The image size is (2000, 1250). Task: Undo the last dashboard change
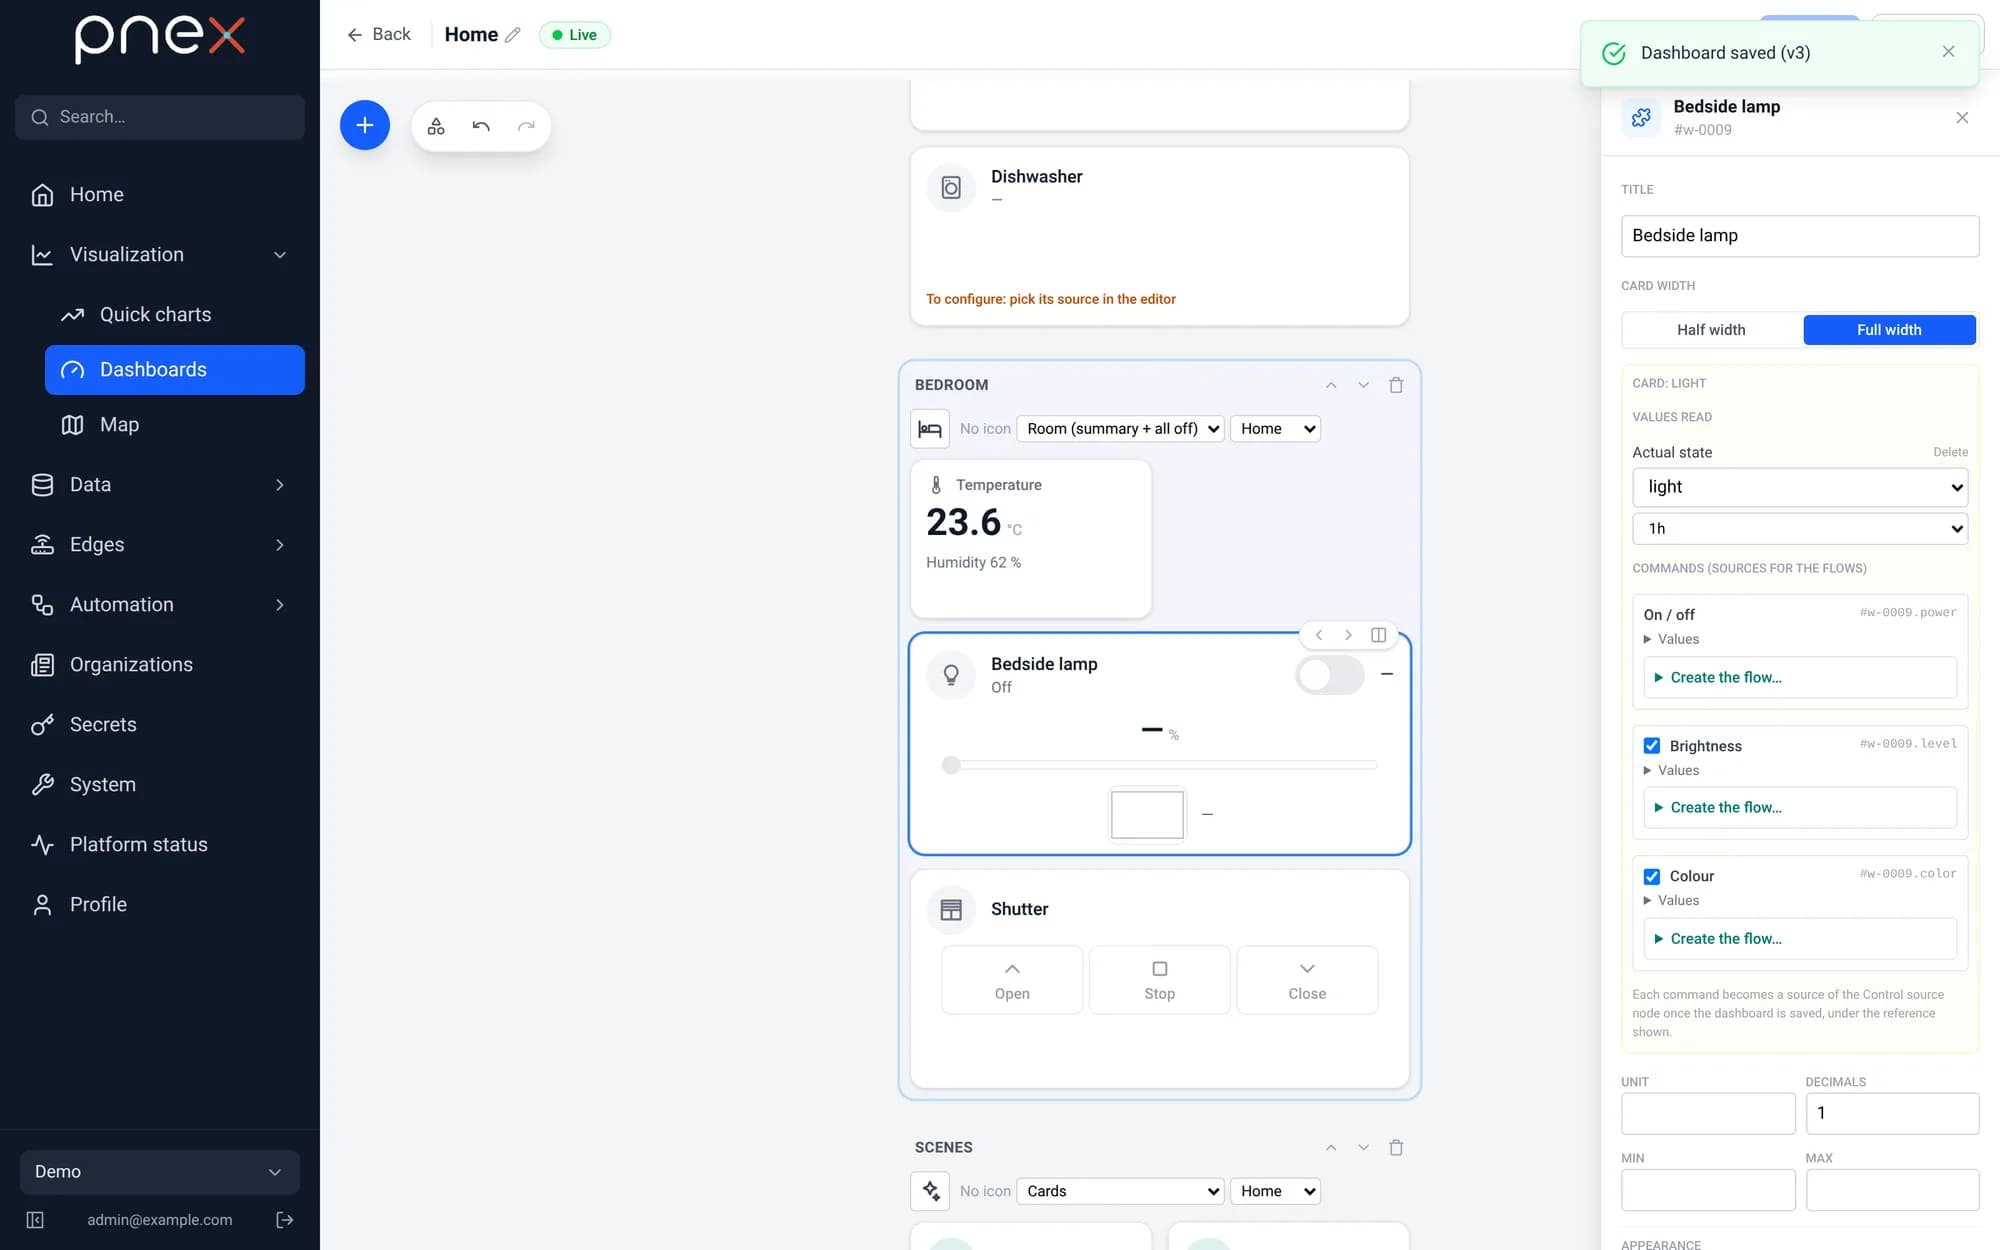click(481, 126)
